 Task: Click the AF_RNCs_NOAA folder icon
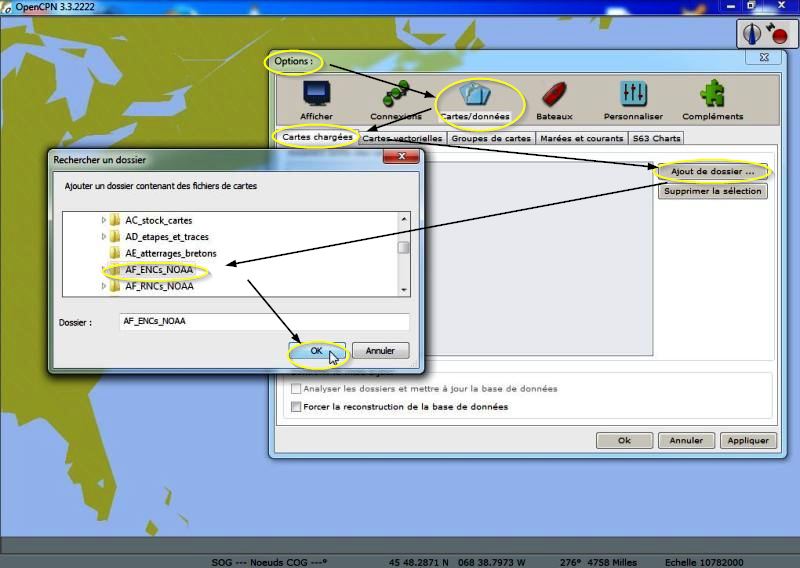click(x=115, y=286)
